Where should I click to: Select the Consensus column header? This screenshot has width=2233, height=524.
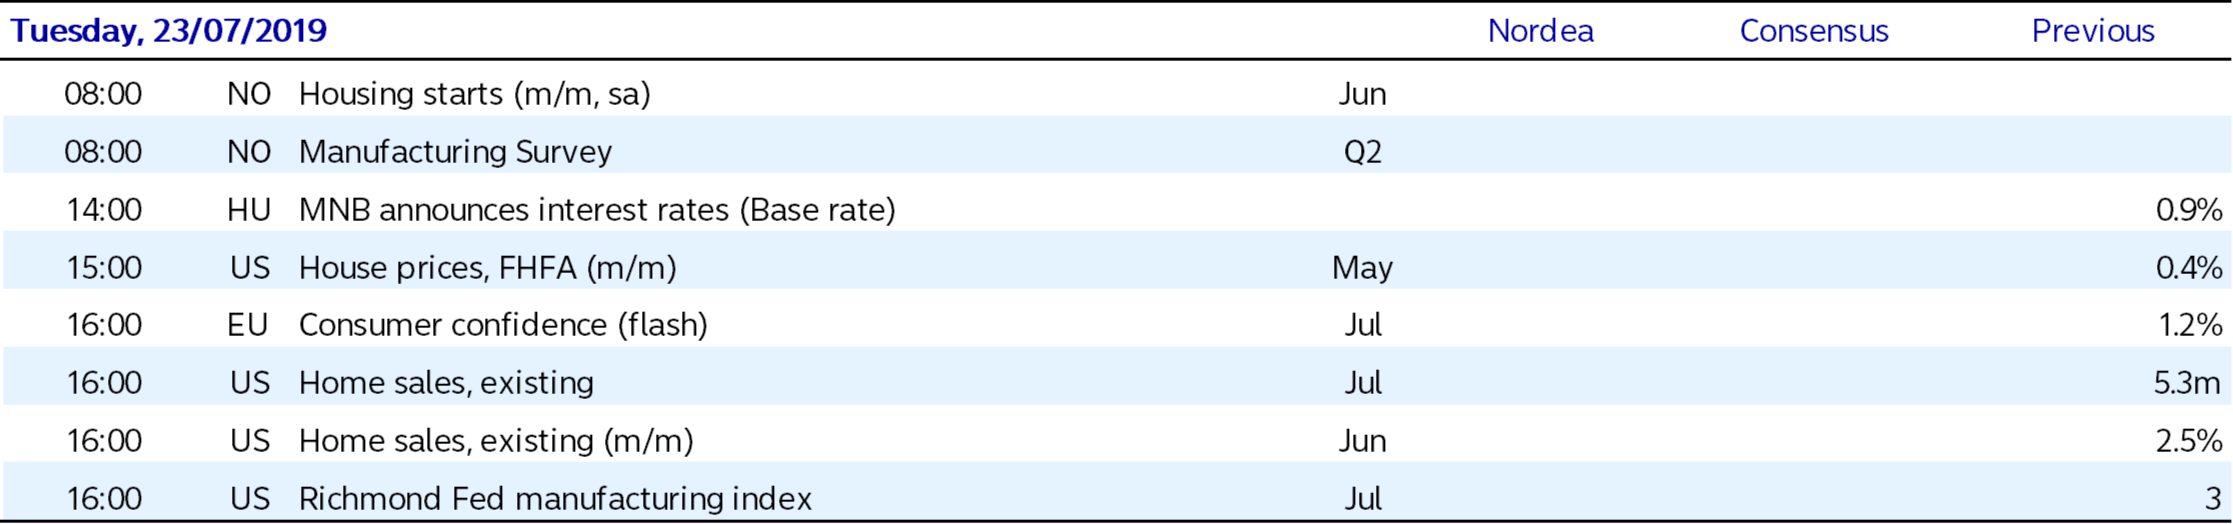(x=1813, y=31)
